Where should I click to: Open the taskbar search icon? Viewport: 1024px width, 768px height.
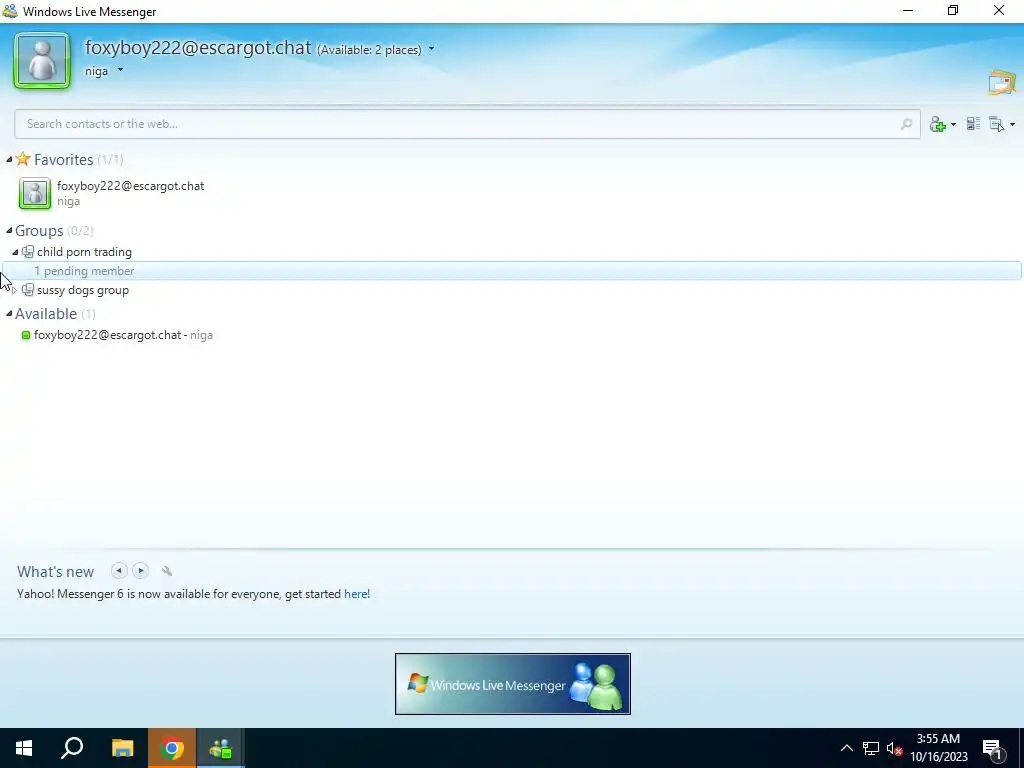(x=72, y=748)
